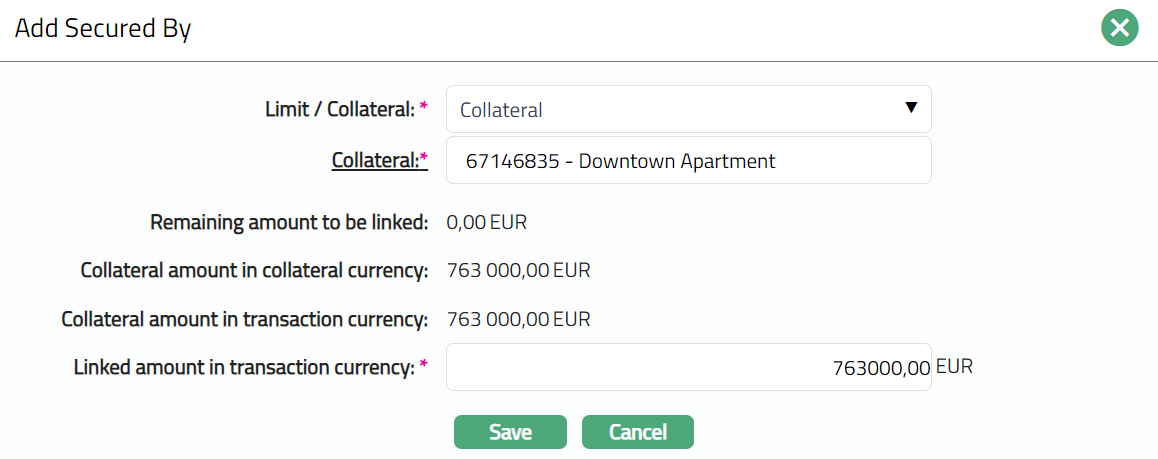Click Collateral amount in collateral currency label
This screenshot has height=459, width=1158.
(254, 270)
